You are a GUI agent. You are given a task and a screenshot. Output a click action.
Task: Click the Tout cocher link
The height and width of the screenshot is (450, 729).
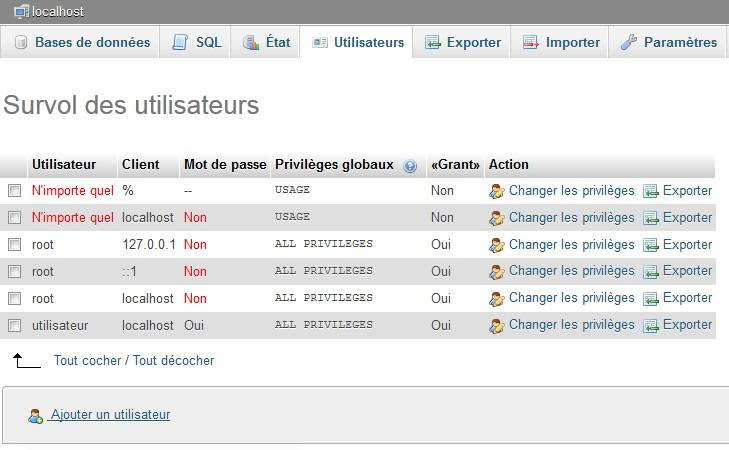pyautogui.click(x=88, y=360)
